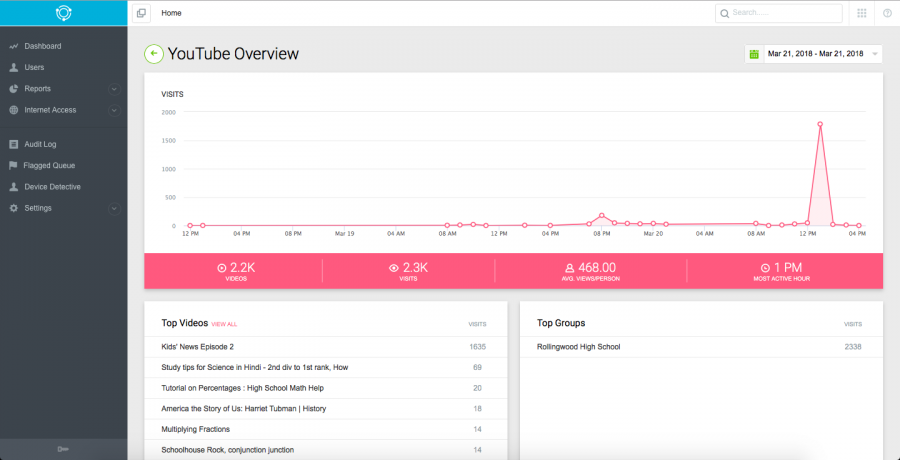Click the Audit Log list icon
The image size is (900, 460).
pos(14,145)
